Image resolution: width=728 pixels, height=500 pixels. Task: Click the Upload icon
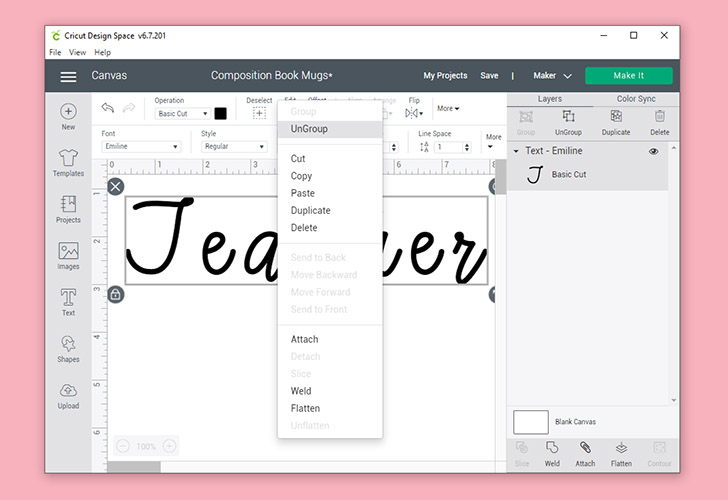point(68,390)
